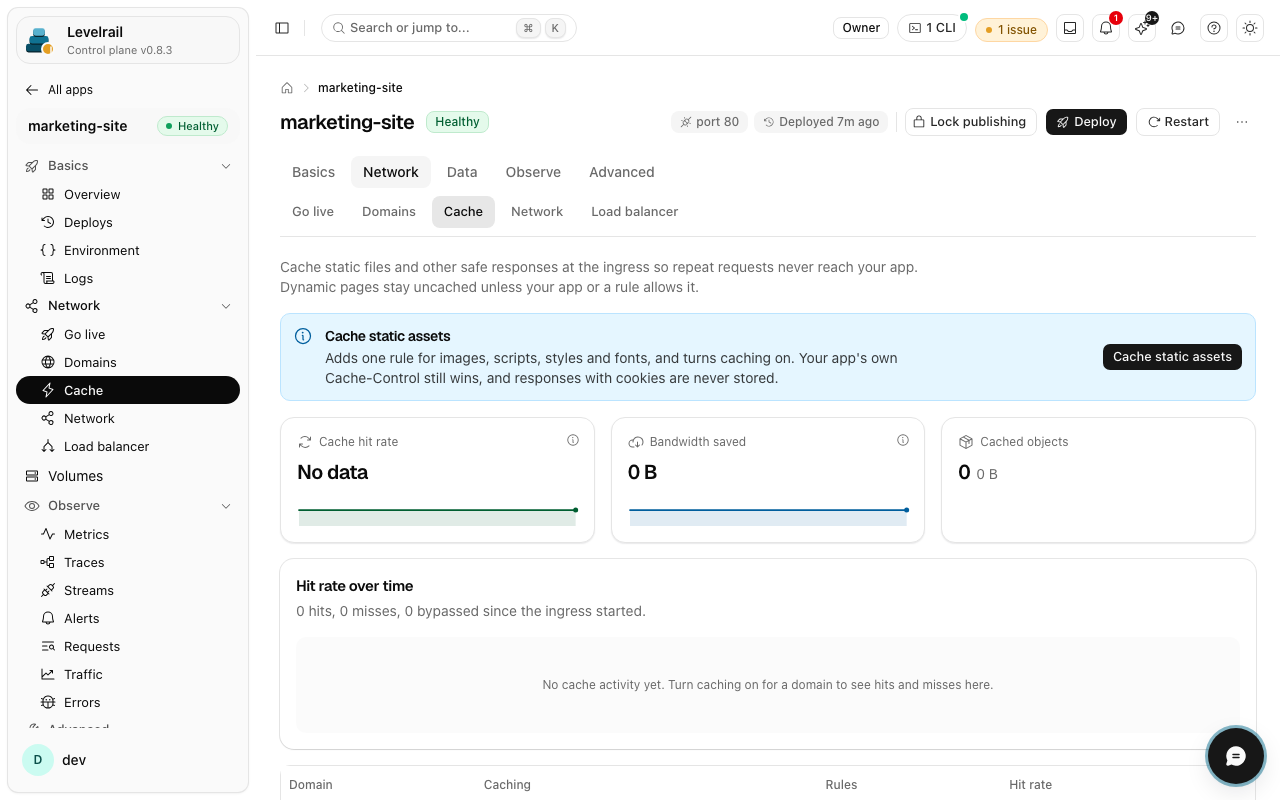
Task: Open the dev user account menu
Action: coord(128,760)
